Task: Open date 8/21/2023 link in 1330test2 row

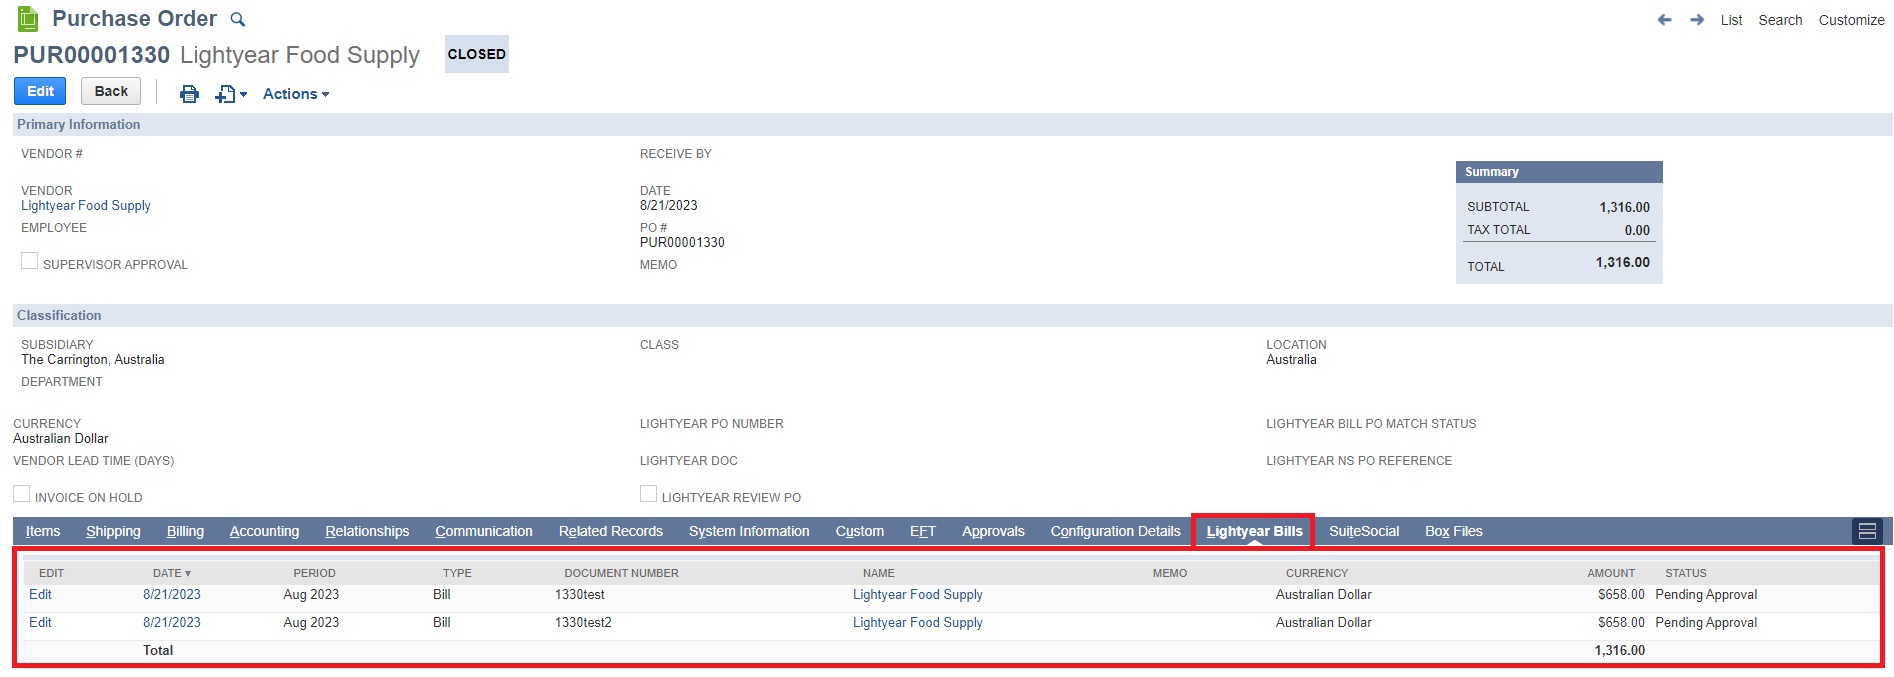Action: pyautogui.click(x=172, y=622)
